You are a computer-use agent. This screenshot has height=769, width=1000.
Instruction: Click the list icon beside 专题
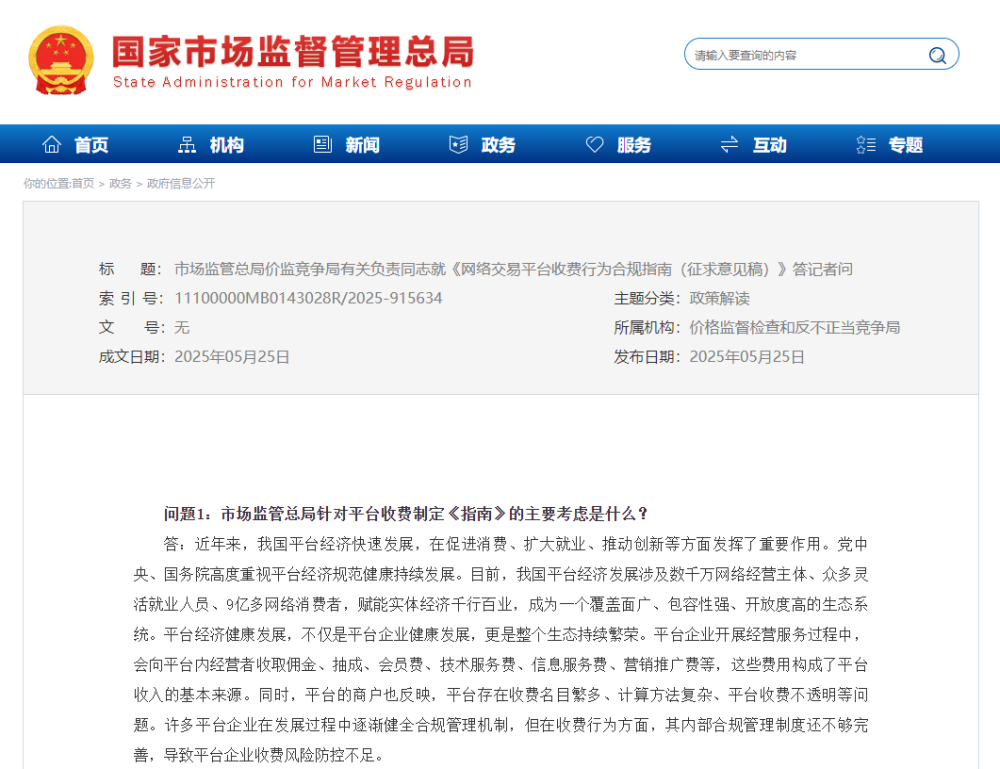865,145
